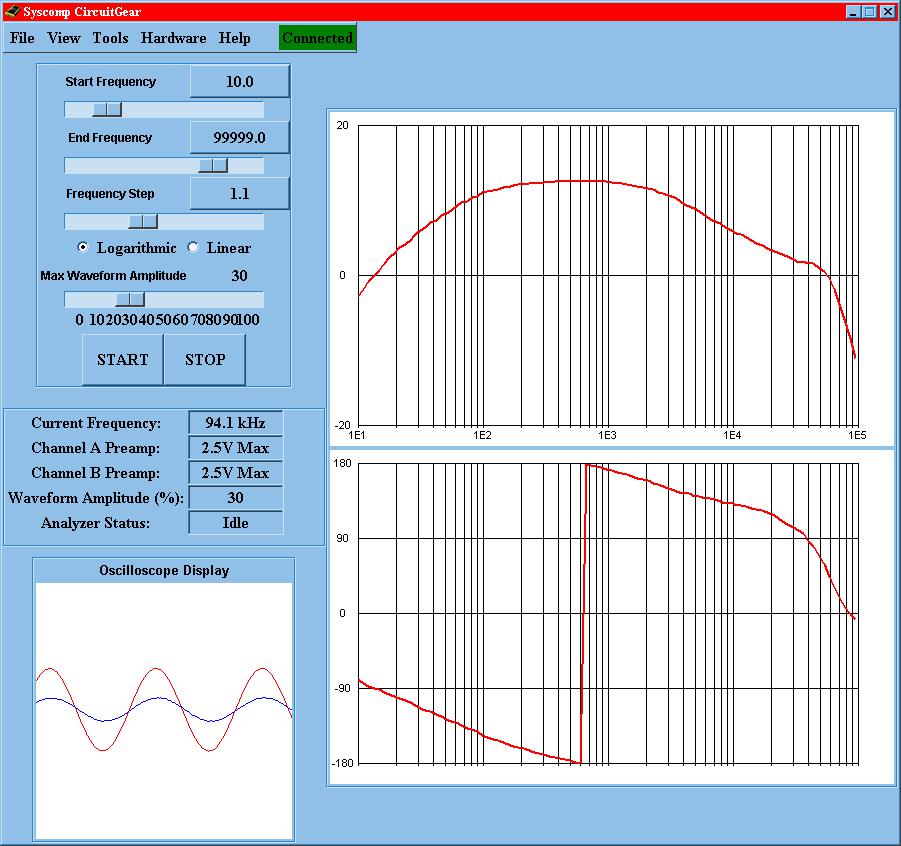Open the Hardware menu
This screenshot has height=846, width=901.
click(x=173, y=38)
